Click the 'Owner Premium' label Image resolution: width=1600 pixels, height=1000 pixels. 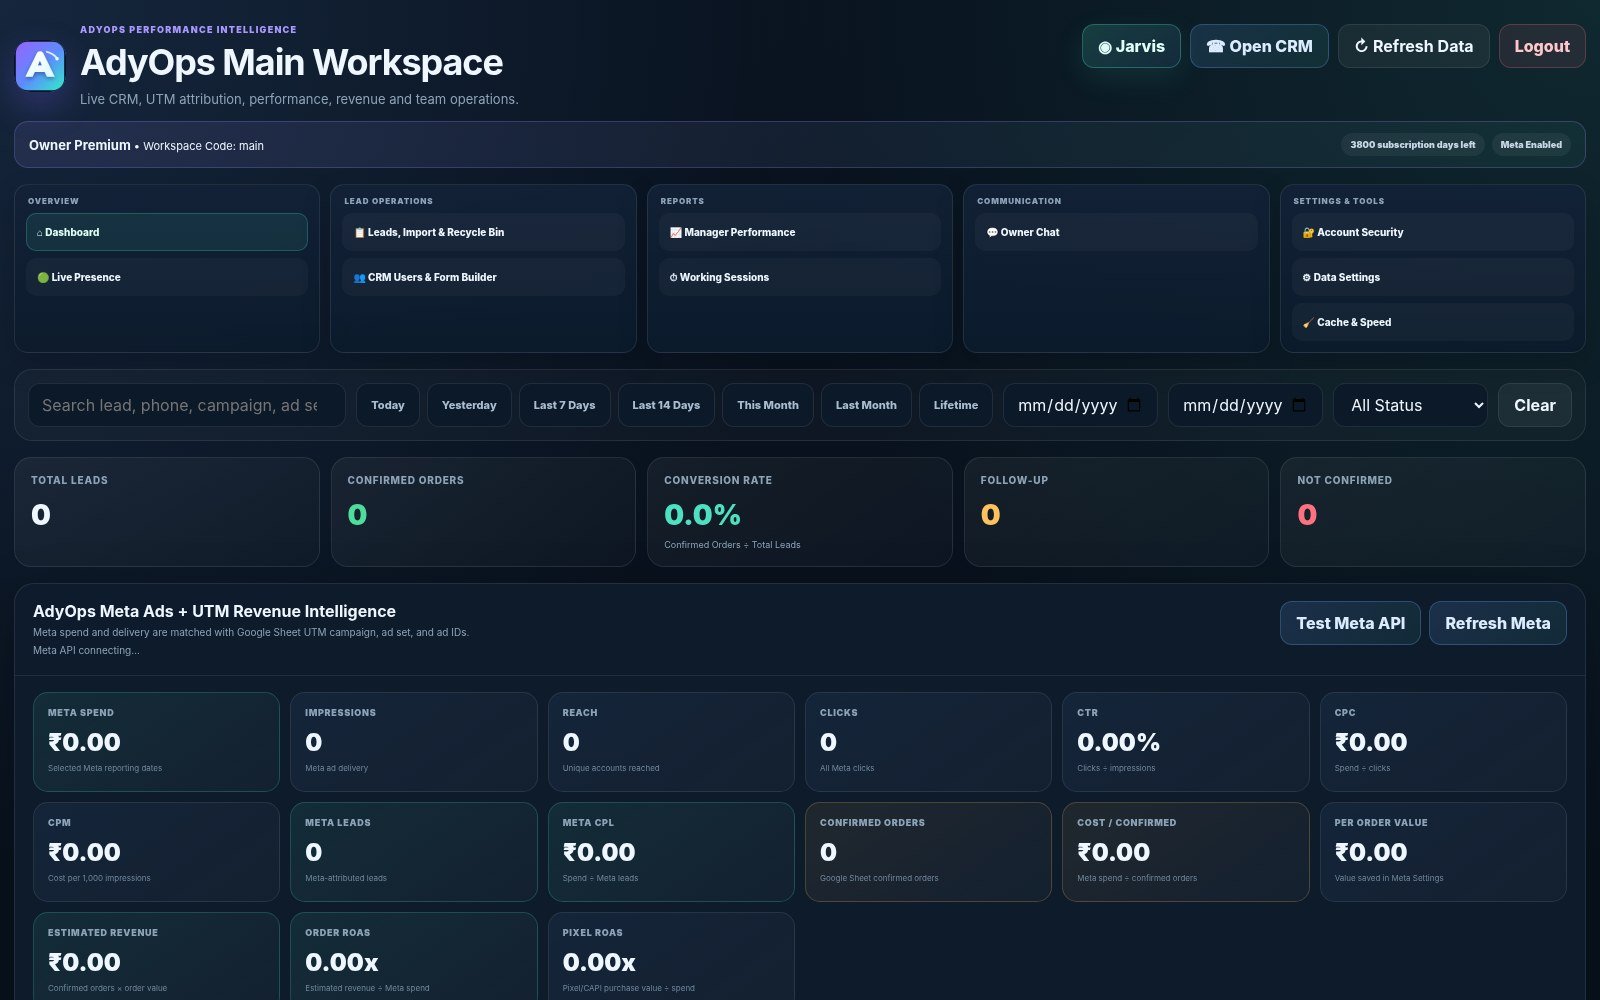[79, 145]
